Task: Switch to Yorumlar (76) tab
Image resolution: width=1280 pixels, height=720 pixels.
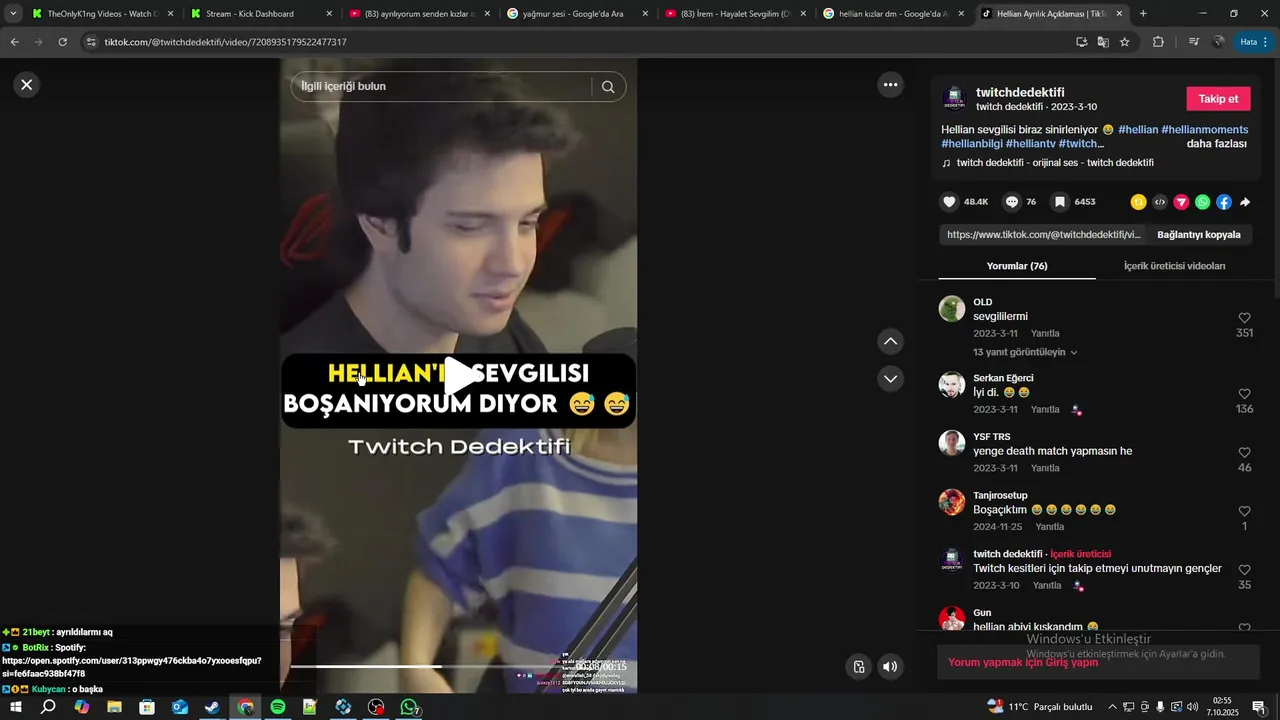Action: (x=1017, y=266)
